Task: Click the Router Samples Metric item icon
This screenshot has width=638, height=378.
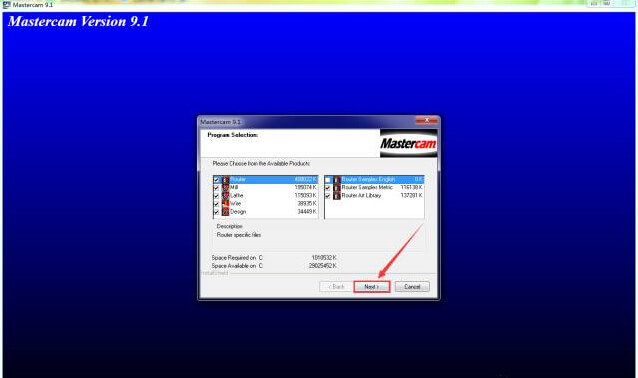Action: point(336,188)
